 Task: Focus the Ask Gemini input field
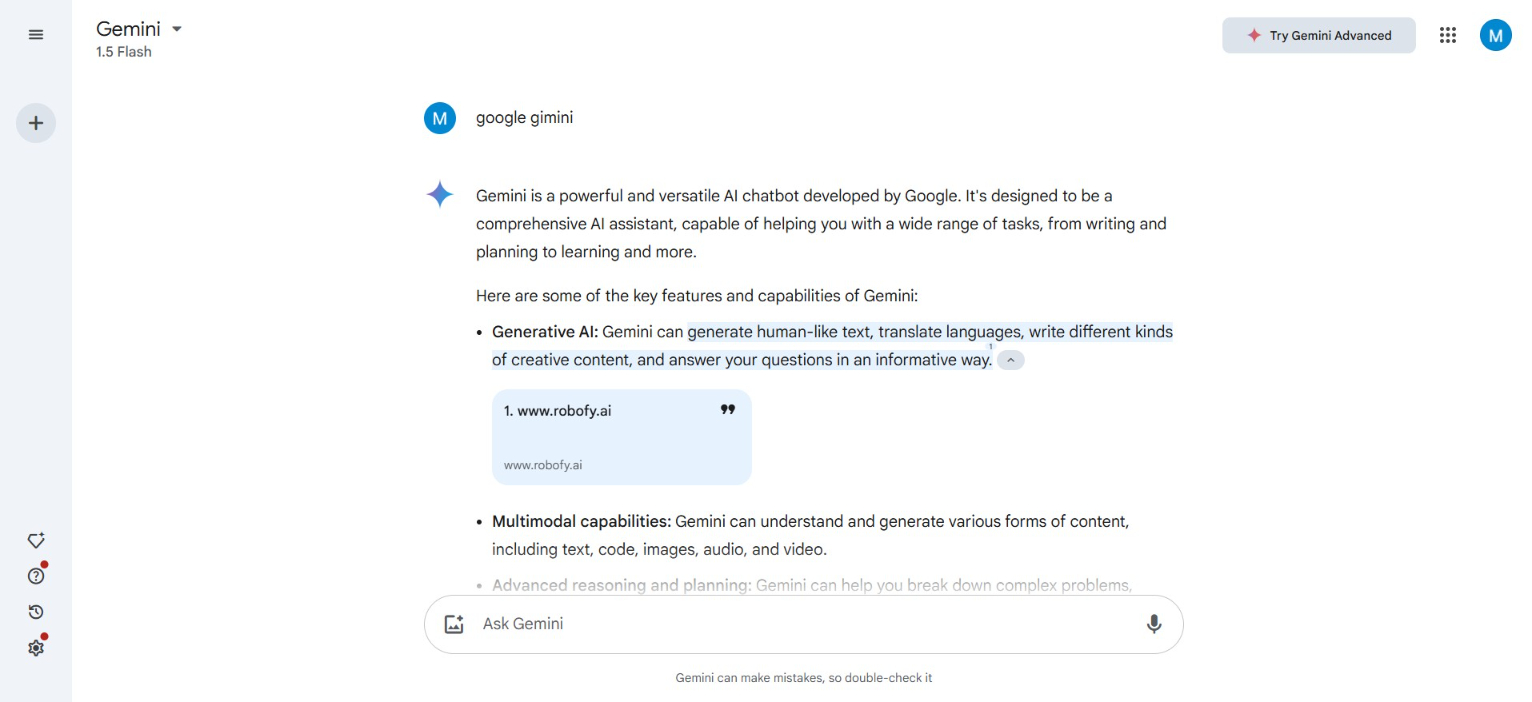click(x=800, y=624)
